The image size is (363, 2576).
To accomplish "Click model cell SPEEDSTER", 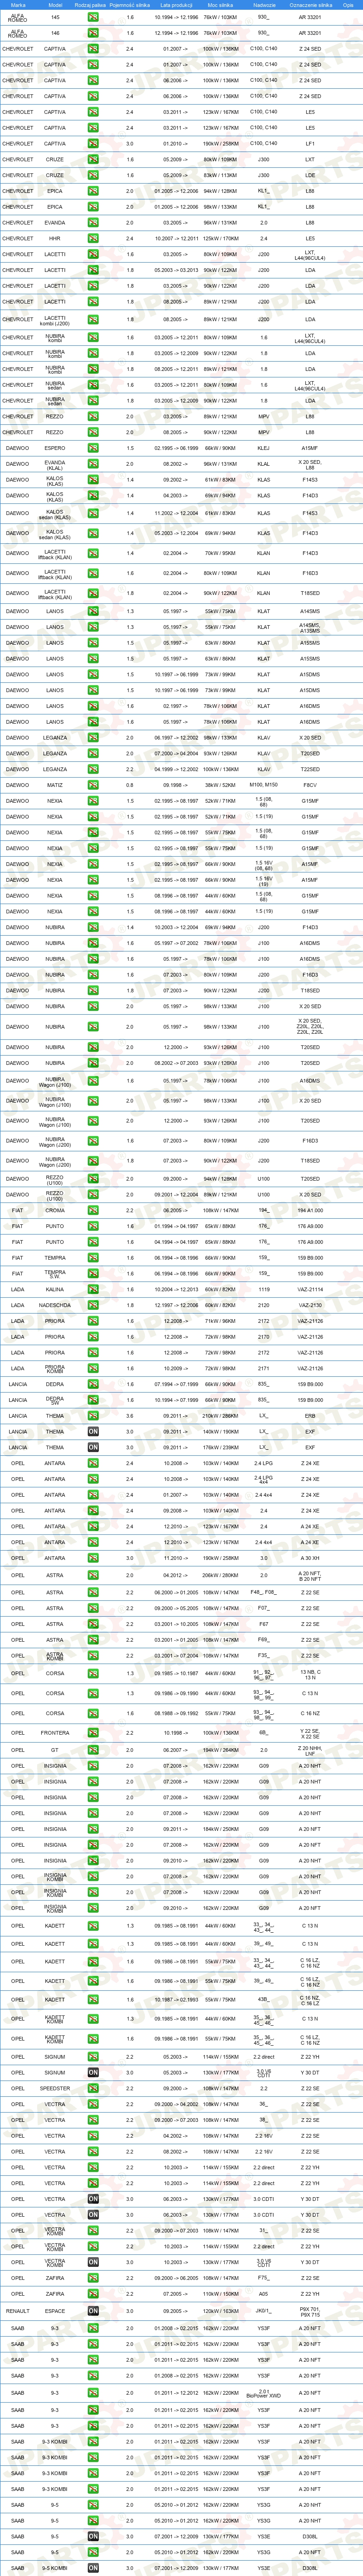I will point(55,2087).
